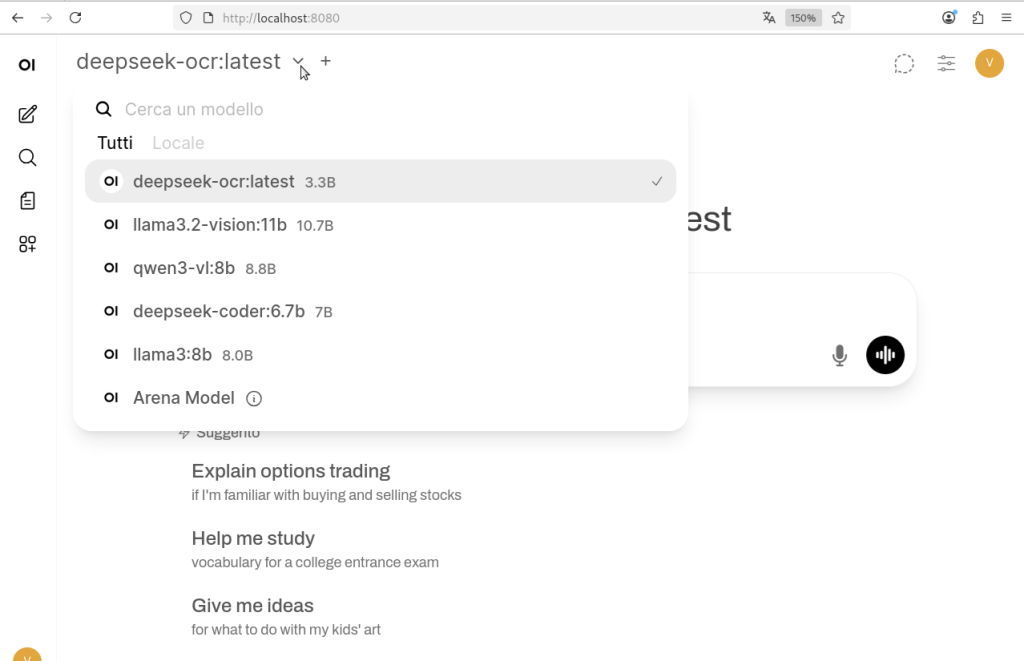The height and width of the screenshot is (661, 1024).
Task: Add another model with plus button
Action: click(x=326, y=62)
